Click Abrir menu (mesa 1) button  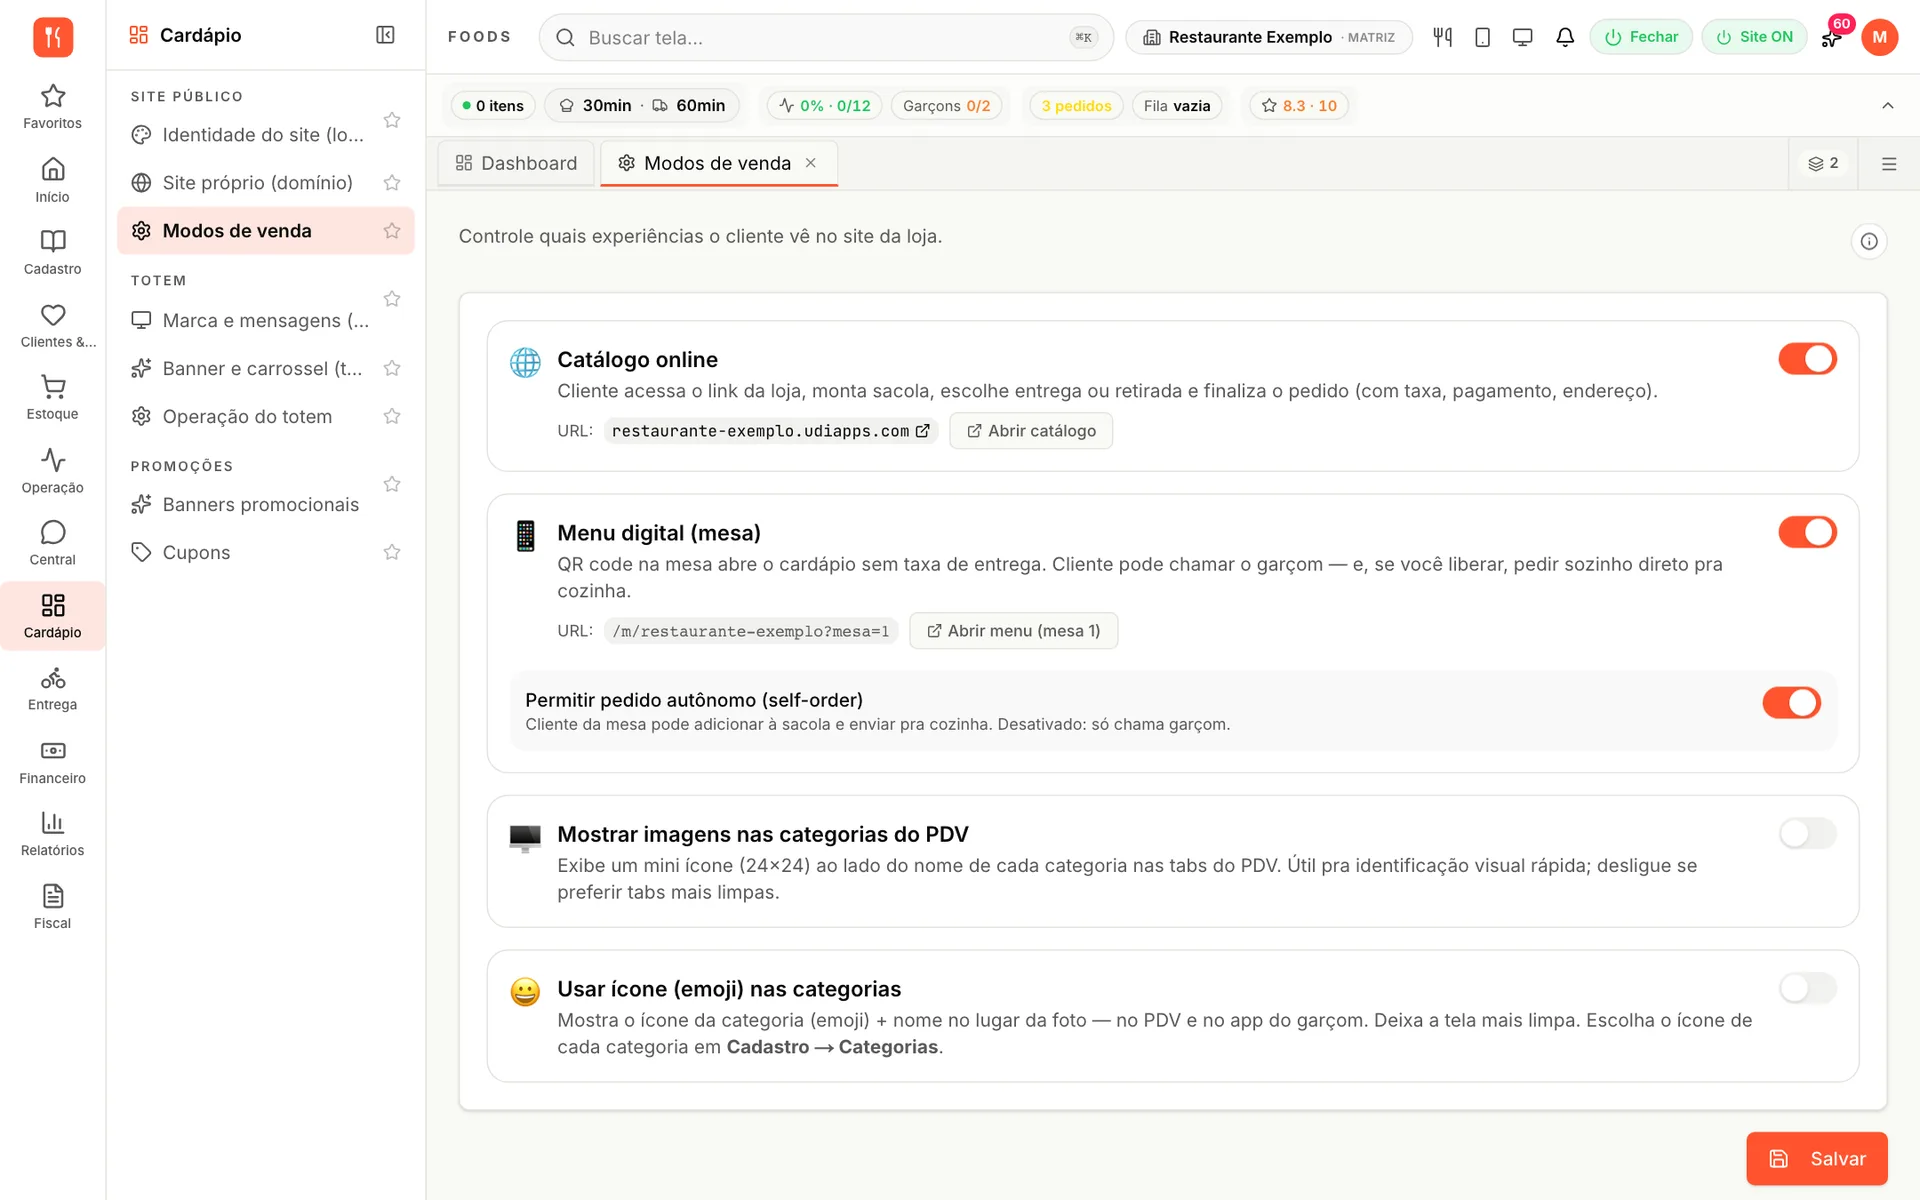pyautogui.click(x=1013, y=631)
